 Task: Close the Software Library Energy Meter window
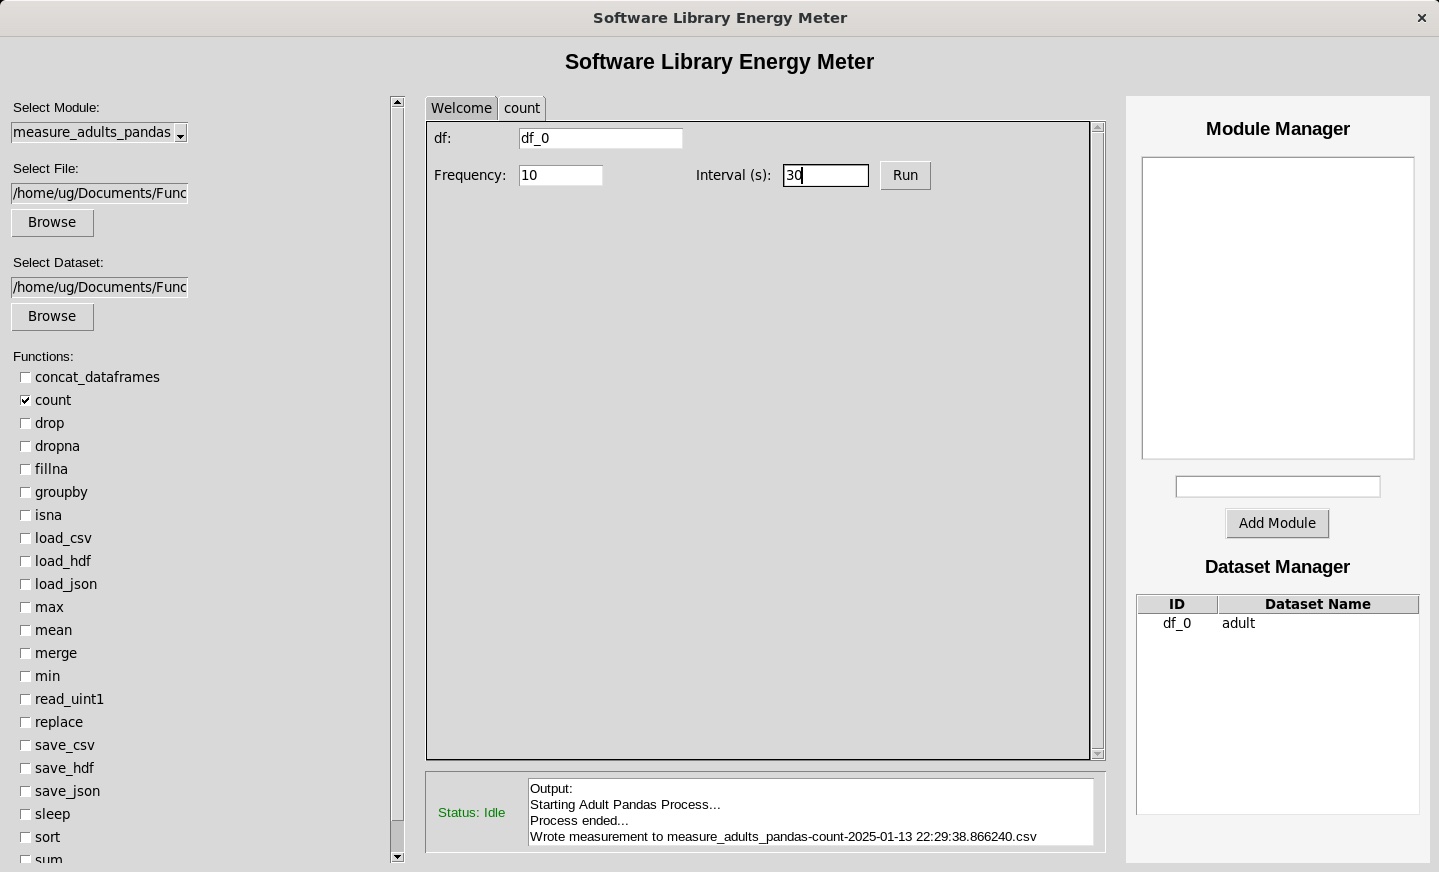click(x=1421, y=18)
